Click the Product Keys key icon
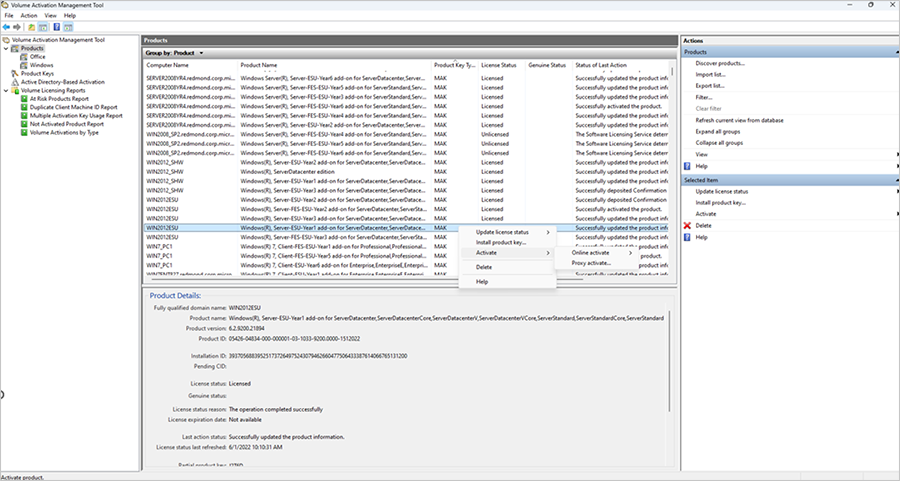This screenshot has width=900, height=481. pos(15,73)
